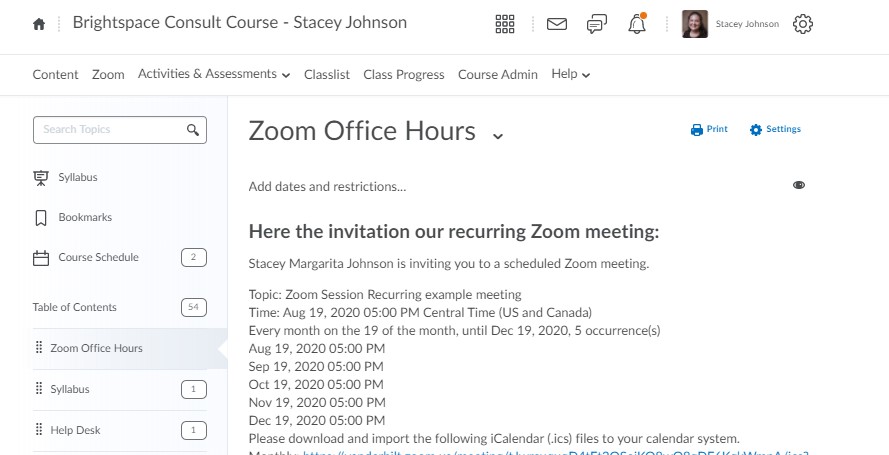Click into the Search Topics field
The height and width of the screenshot is (455, 889).
tap(110, 130)
